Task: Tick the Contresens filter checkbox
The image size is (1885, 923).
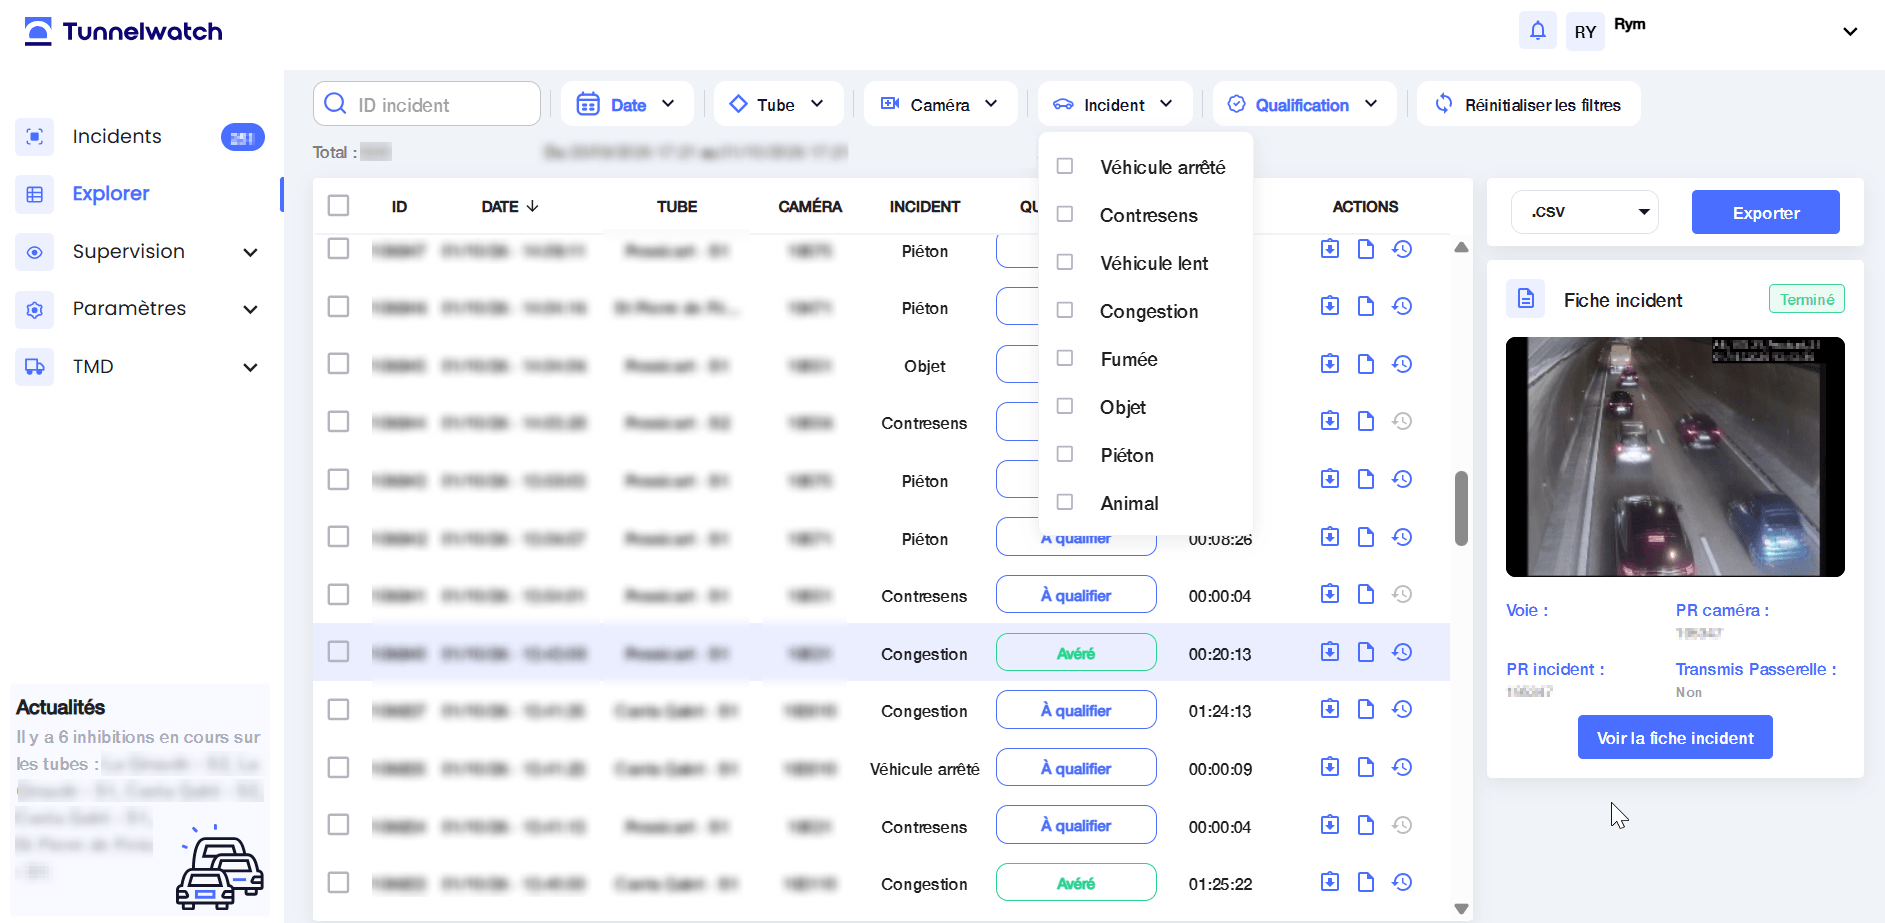Action: click(1065, 214)
